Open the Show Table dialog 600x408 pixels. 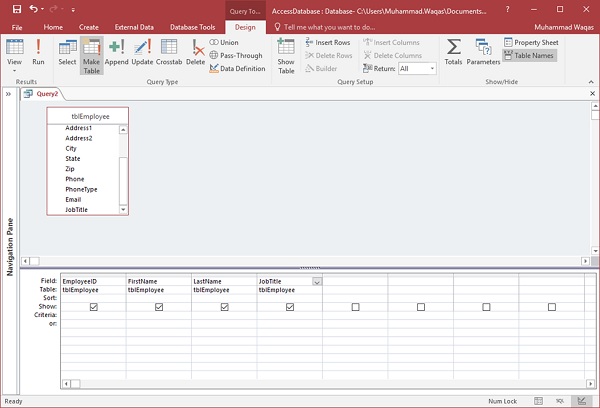[x=286, y=54]
